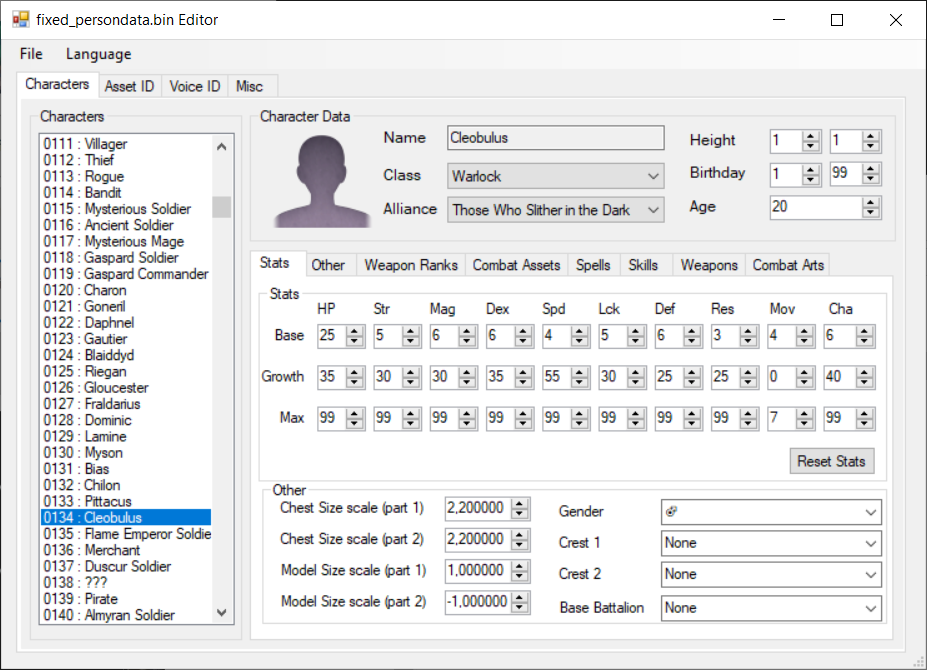Switch to the Voice ID tab

pyautogui.click(x=194, y=86)
